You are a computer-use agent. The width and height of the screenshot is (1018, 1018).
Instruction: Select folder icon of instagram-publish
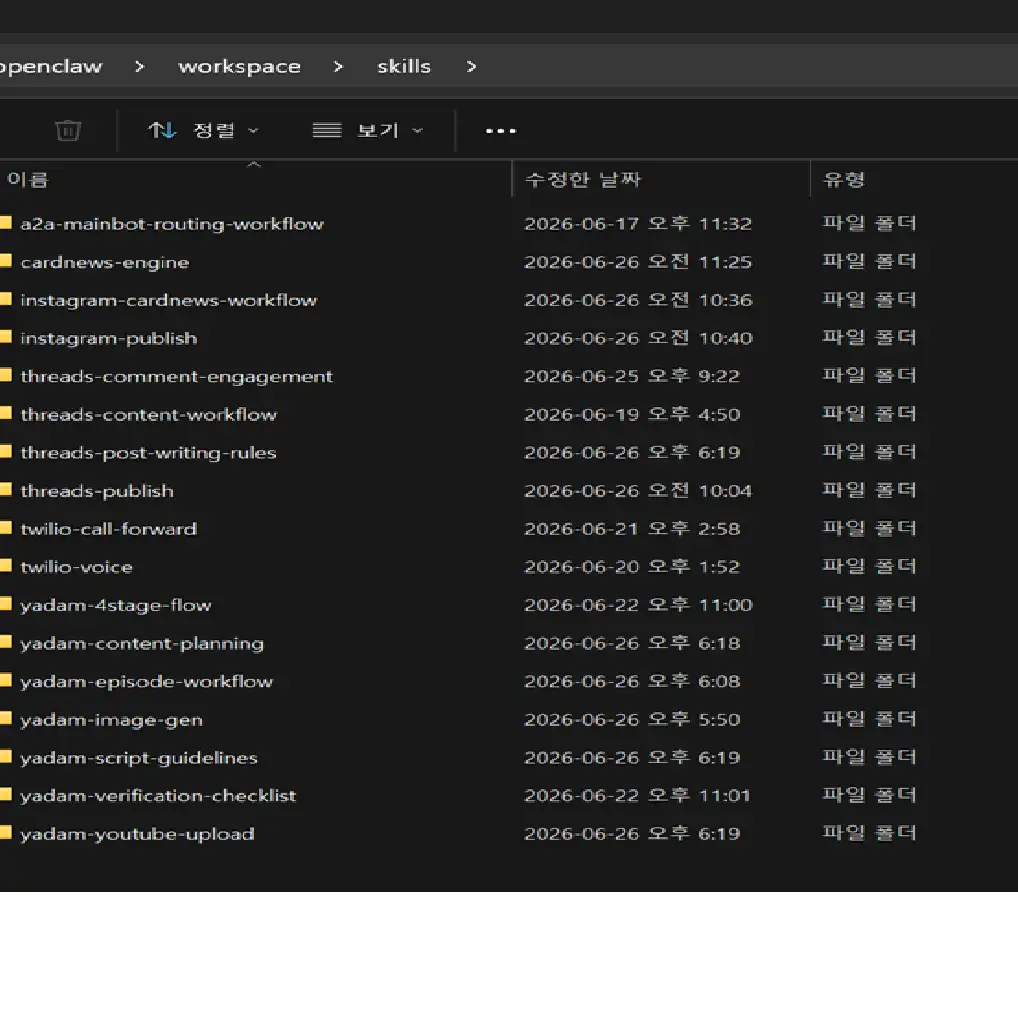pos(6,338)
